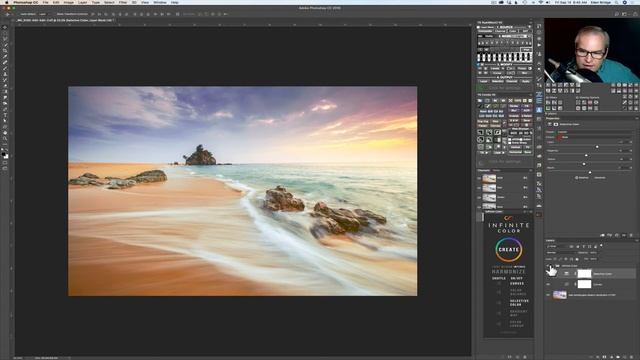Open macOS Spotlight search
The image size is (640, 360).
(x=617, y=2)
